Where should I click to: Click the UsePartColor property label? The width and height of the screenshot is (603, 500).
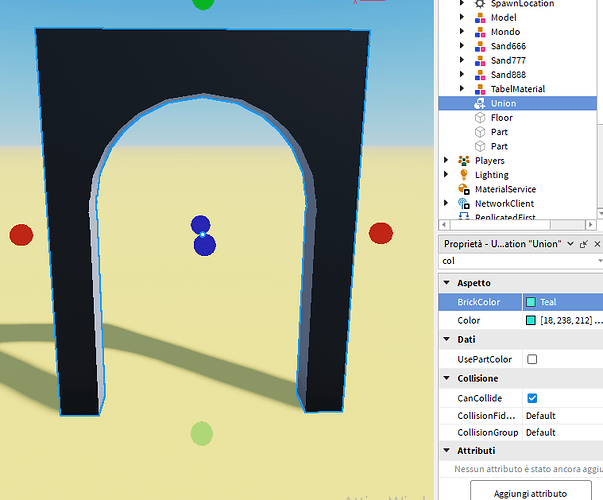tap(484, 359)
